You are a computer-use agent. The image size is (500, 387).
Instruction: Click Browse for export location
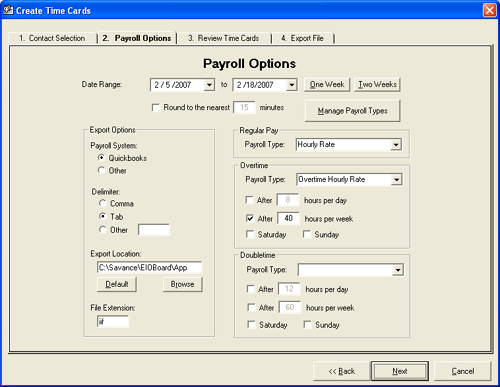click(182, 284)
